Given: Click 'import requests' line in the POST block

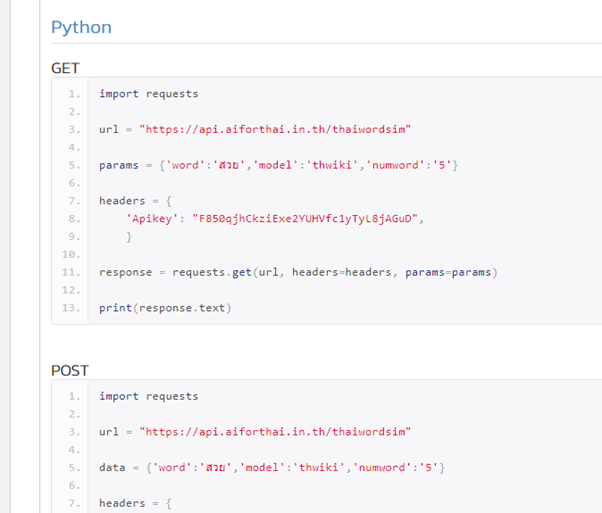Looking at the screenshot, I should tap(149, 396).
